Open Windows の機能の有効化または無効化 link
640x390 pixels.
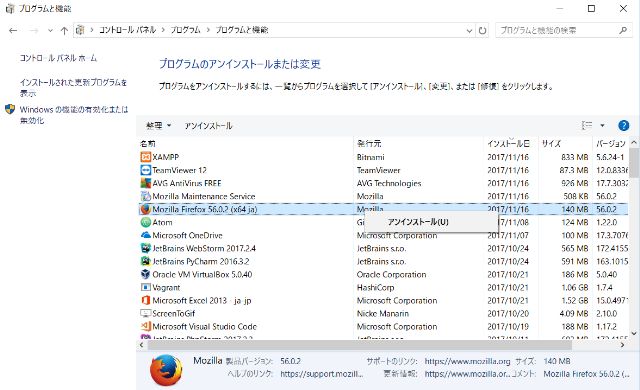(x=74, y=115)
